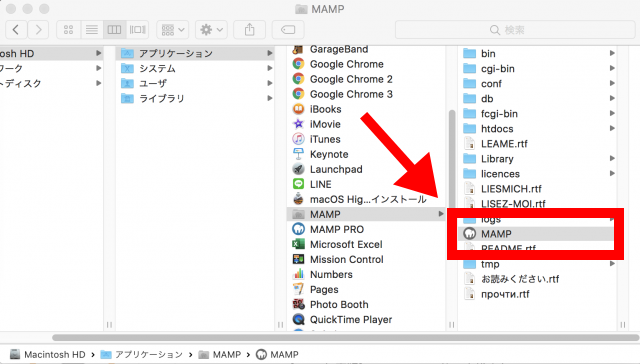Expand the アプリケーション column arrow
Image resolution: width=640 pixels, height=364 pixels.
tap(269, 53)
